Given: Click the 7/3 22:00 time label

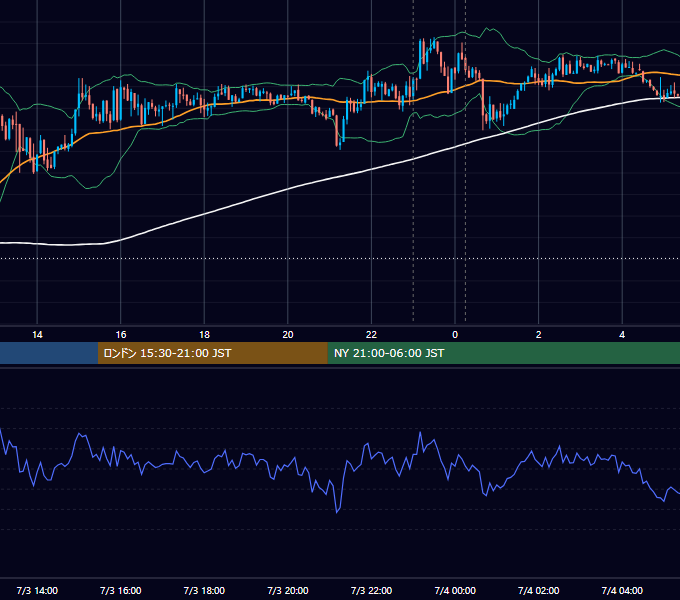Looking at the screenshot, I should click(371, 590).
